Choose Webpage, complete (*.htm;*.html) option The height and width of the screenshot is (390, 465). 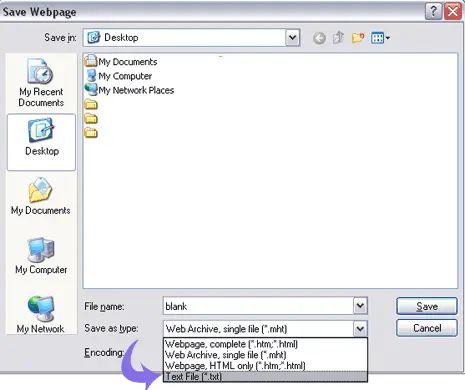tap(265, 344)
